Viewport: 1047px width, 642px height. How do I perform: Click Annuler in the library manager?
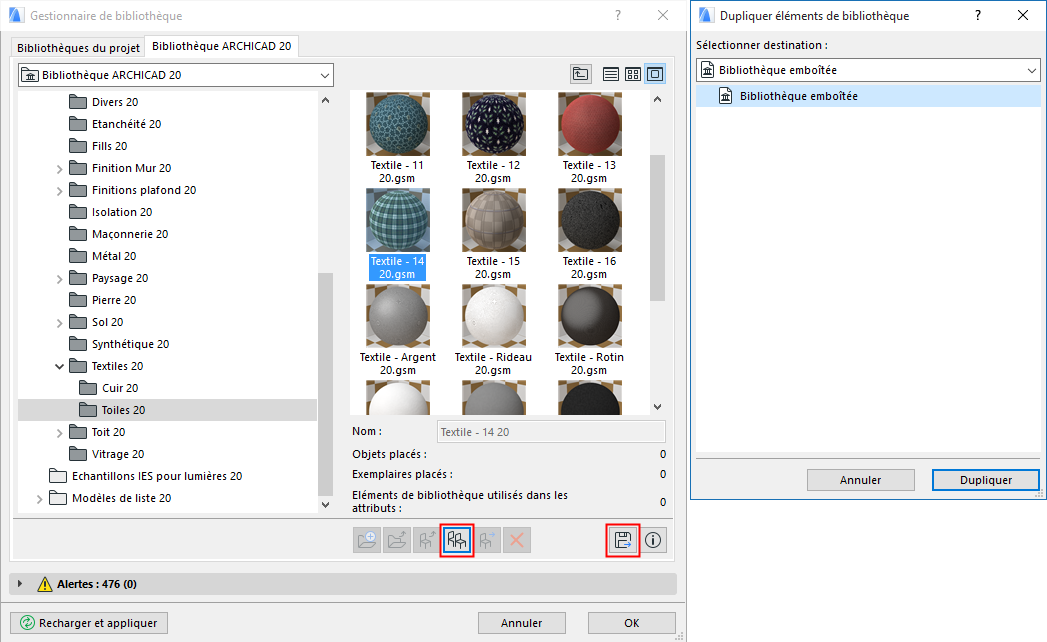(x=521, y=623)
